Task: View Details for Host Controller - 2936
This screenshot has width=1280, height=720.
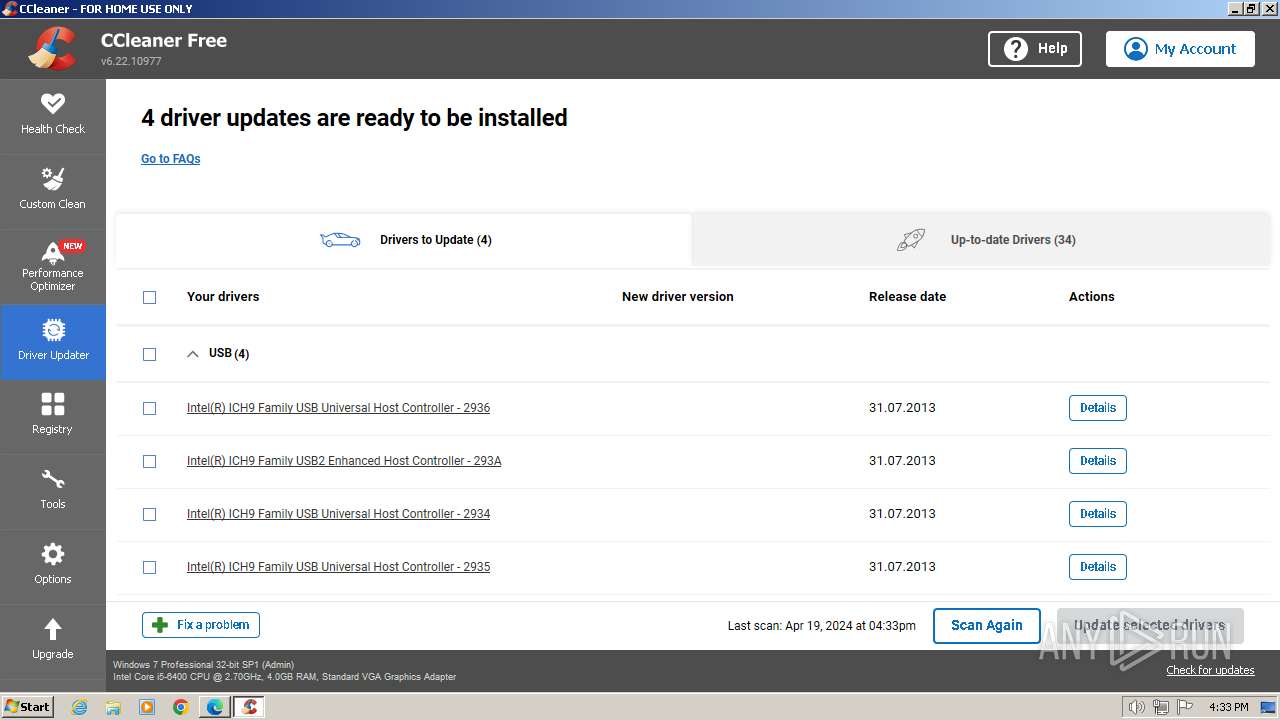Action: click(x=1098, y=408)
